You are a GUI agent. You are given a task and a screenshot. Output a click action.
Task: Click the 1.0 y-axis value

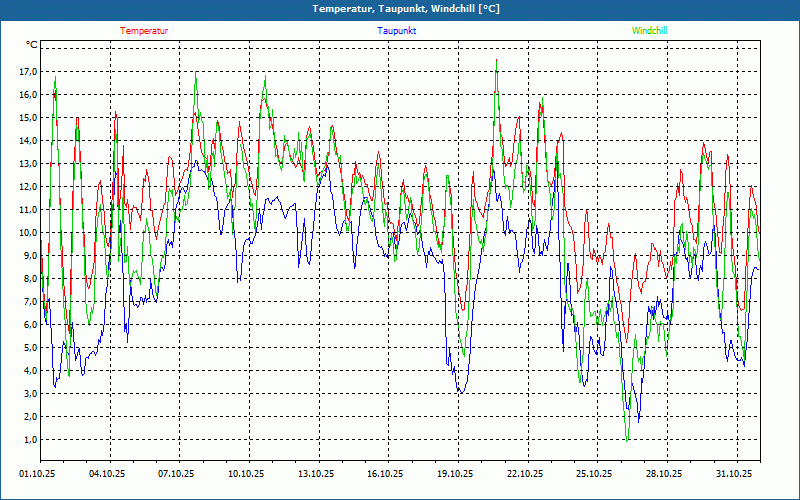point(29,440)
